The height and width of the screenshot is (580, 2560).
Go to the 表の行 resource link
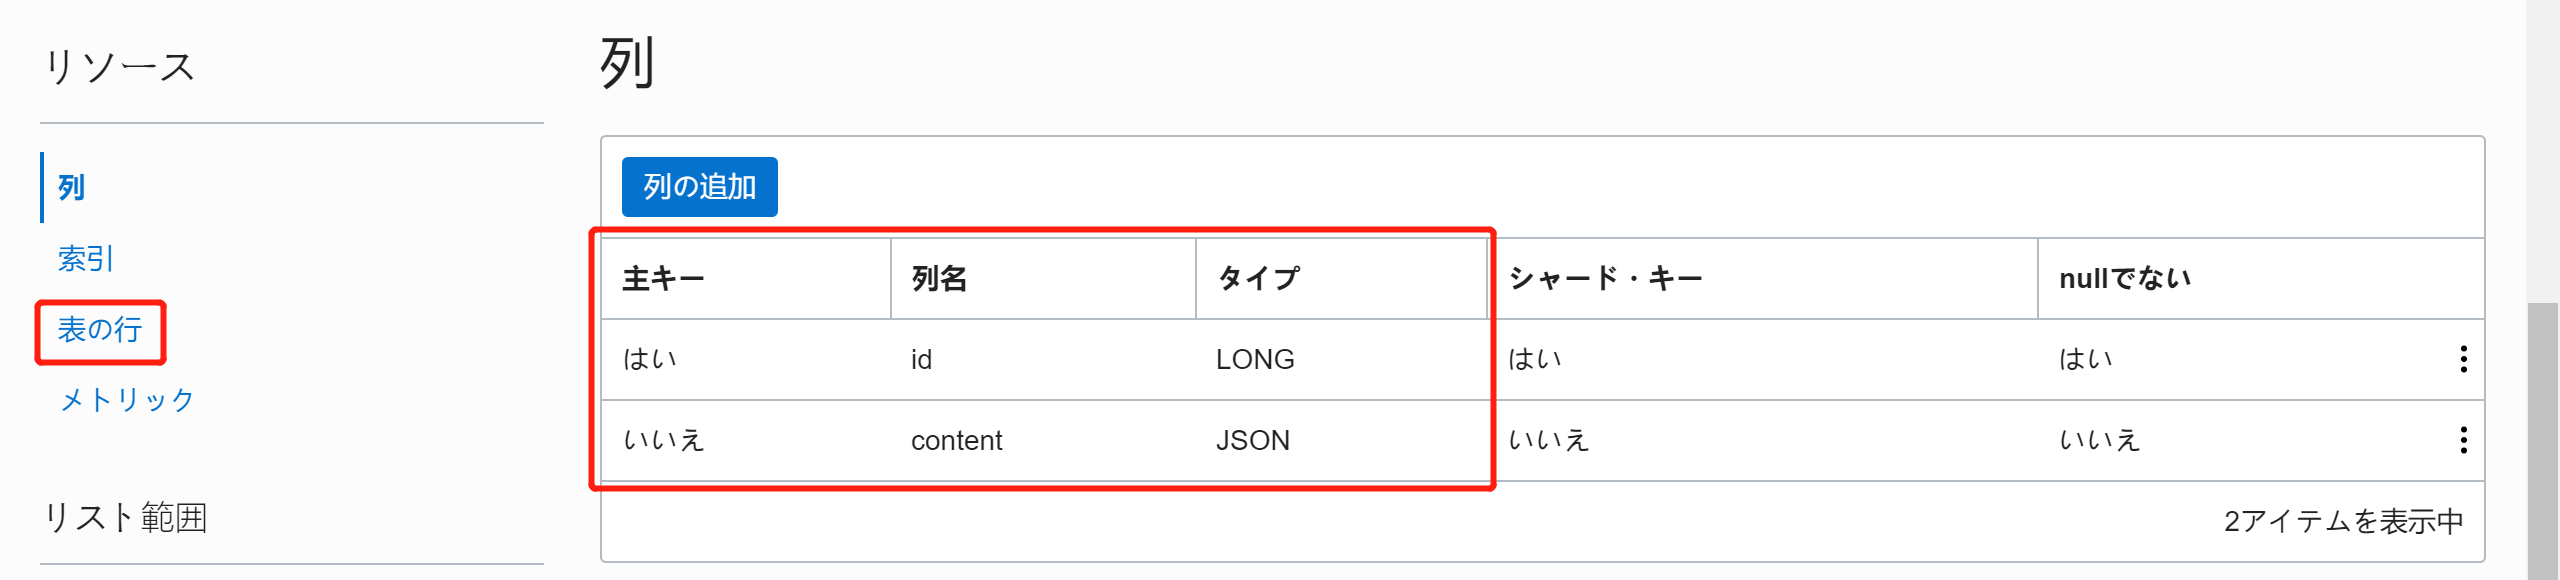pos(100,330)
